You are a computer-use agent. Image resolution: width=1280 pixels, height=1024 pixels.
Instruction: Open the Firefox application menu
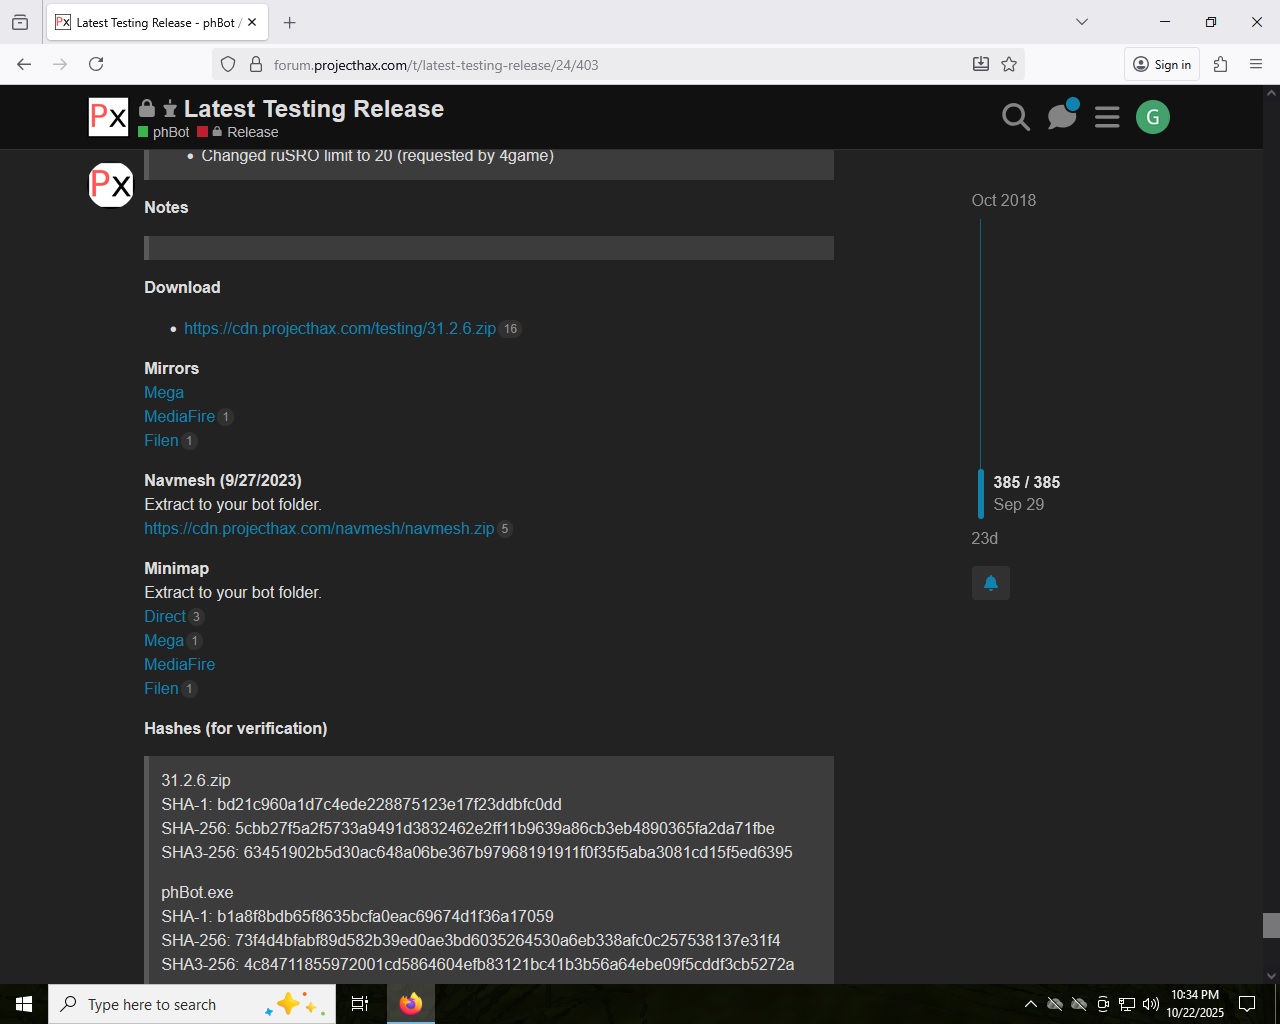coord(1256,65)
